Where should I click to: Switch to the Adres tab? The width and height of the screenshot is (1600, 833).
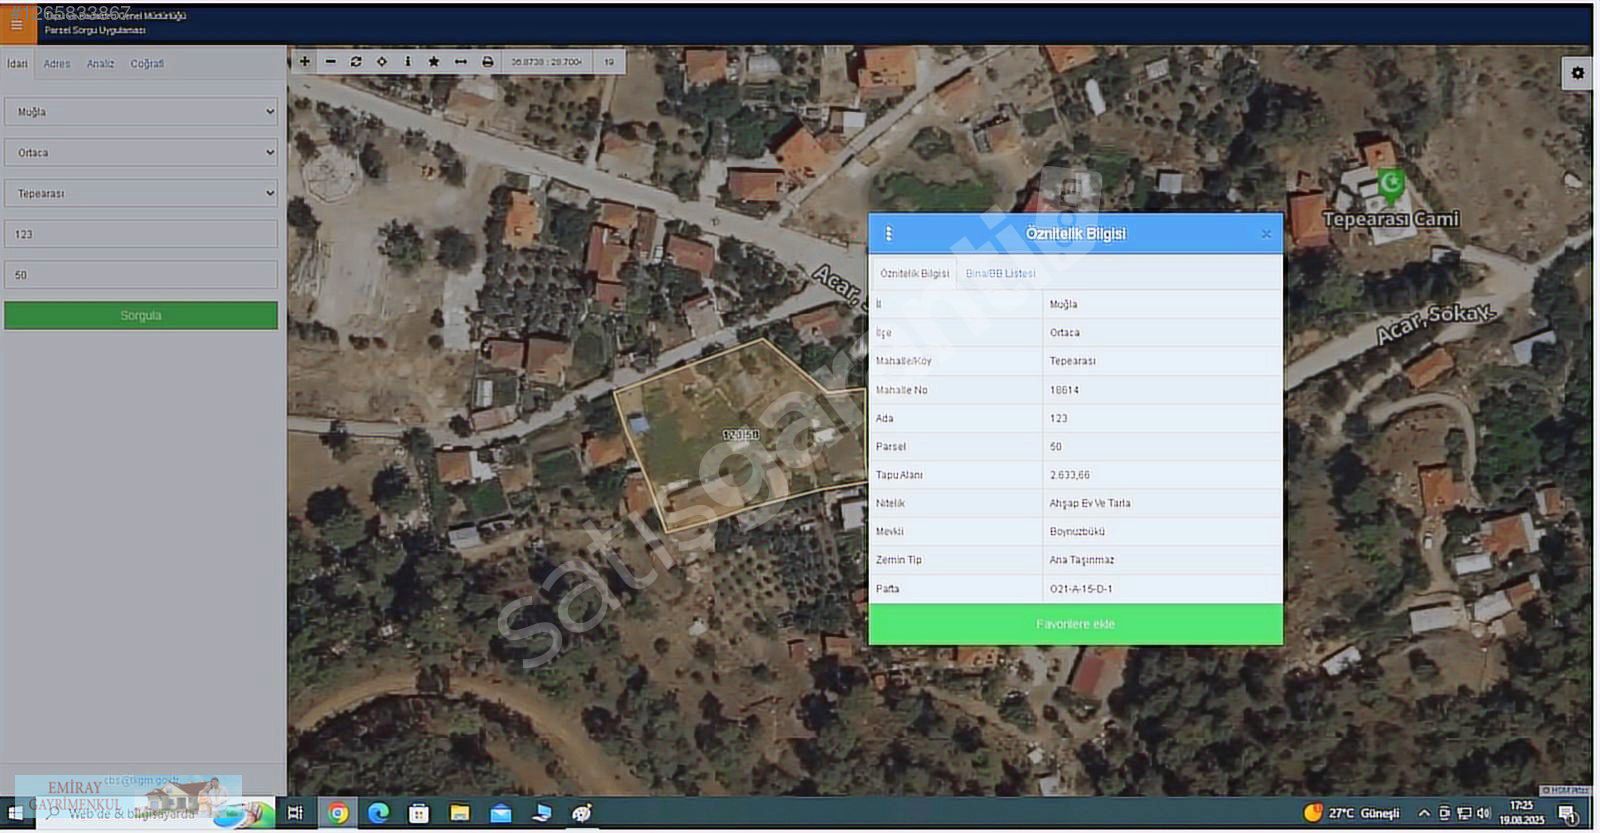tap(57, 64)
